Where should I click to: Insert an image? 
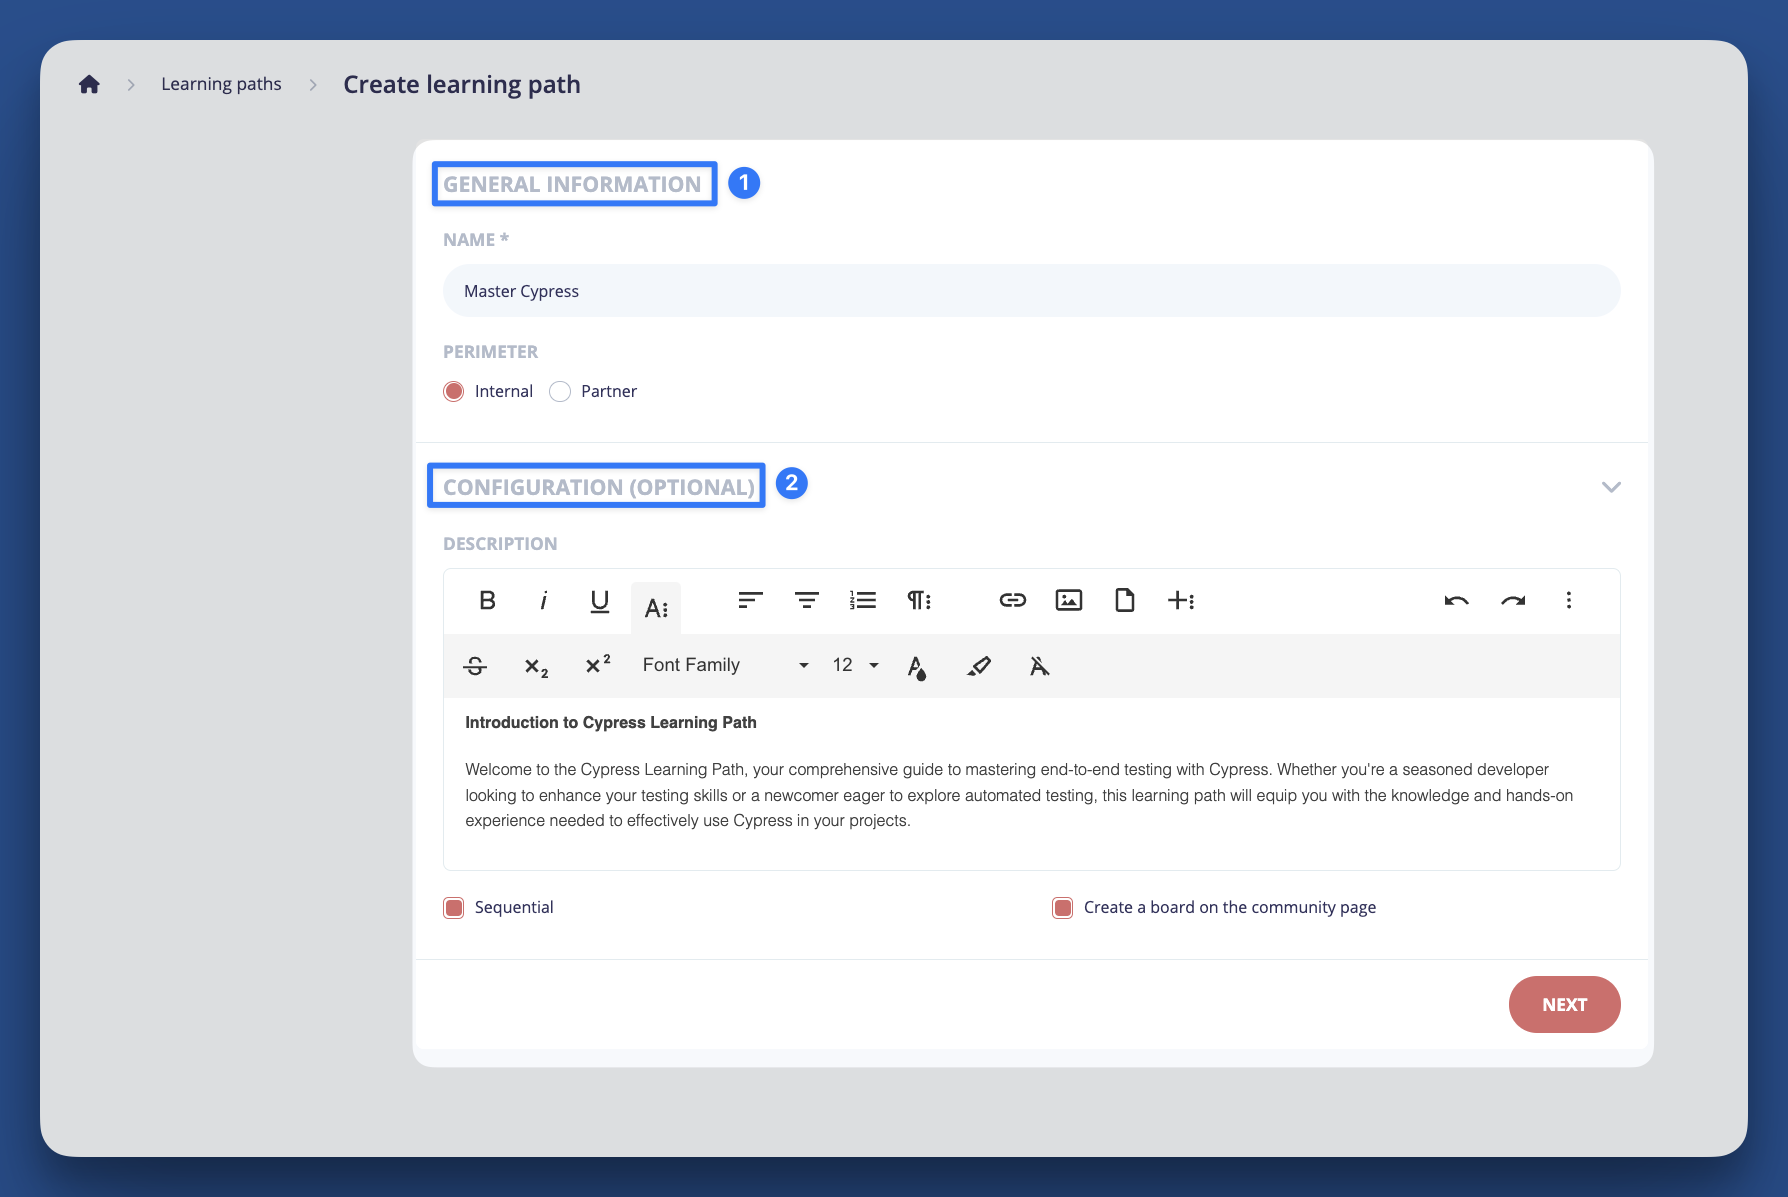1069,600
